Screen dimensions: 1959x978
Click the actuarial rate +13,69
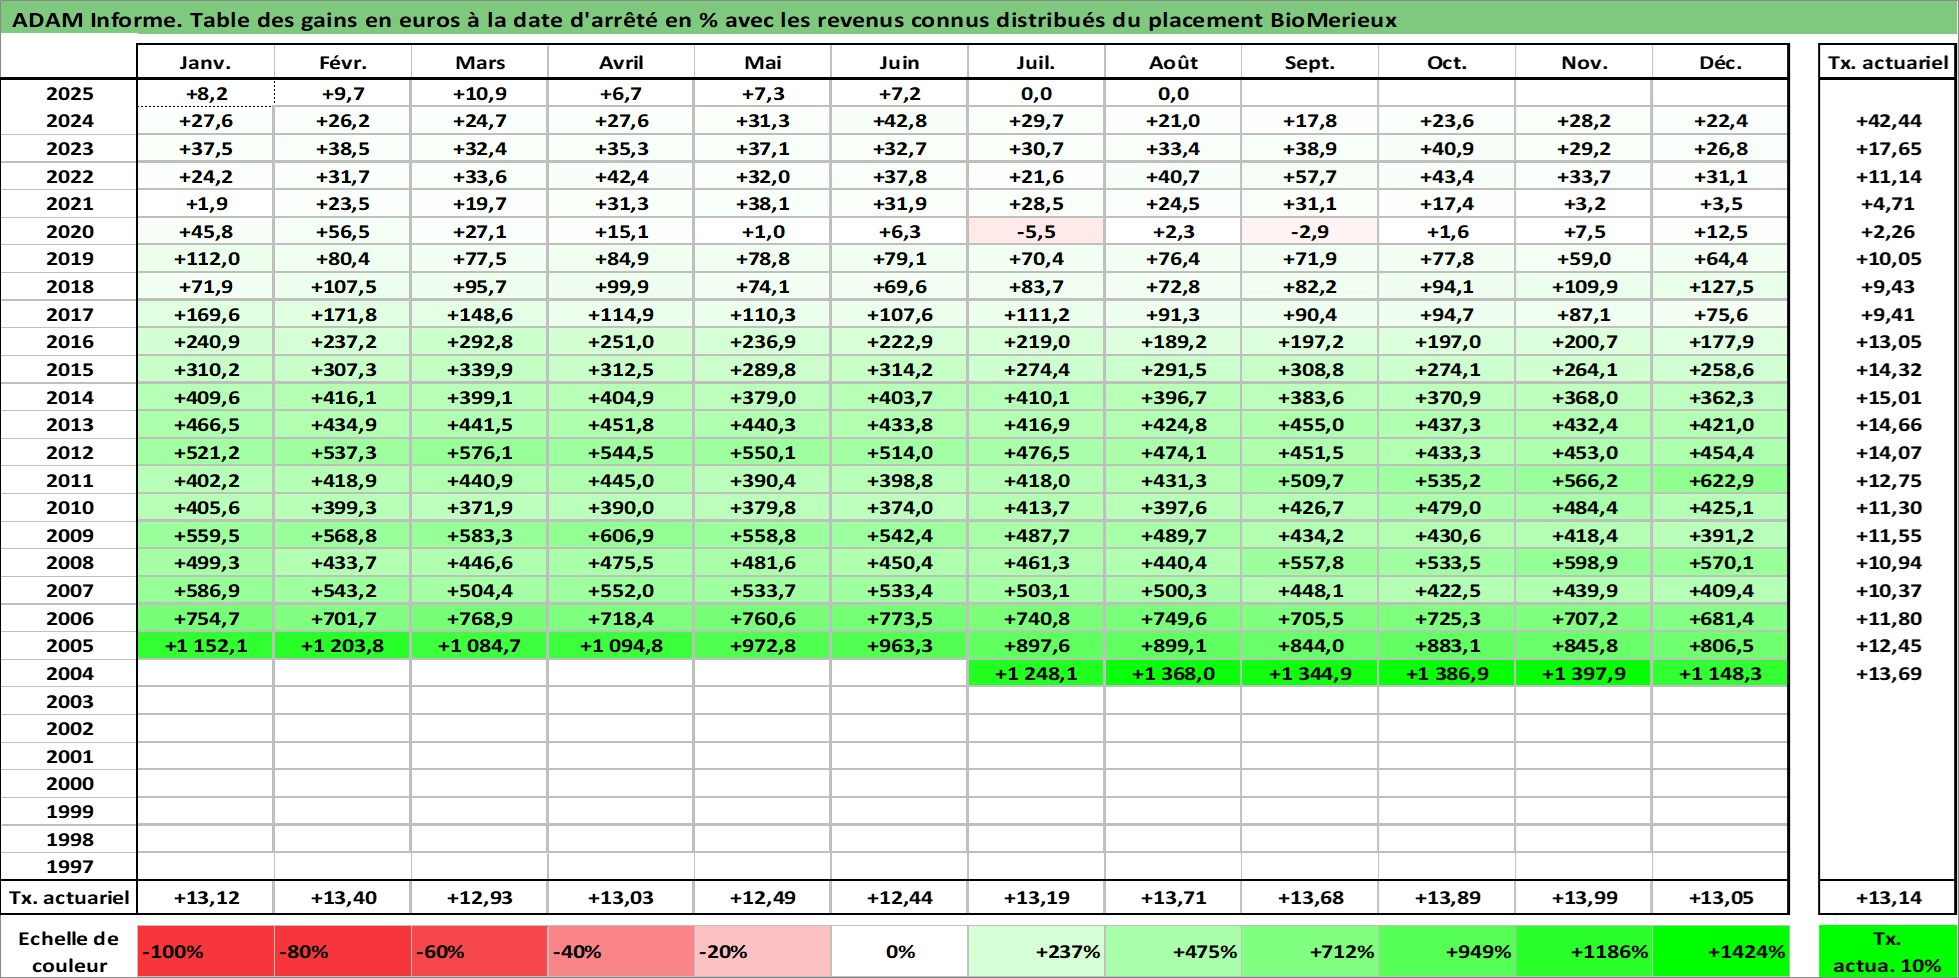click(1888, 673)
